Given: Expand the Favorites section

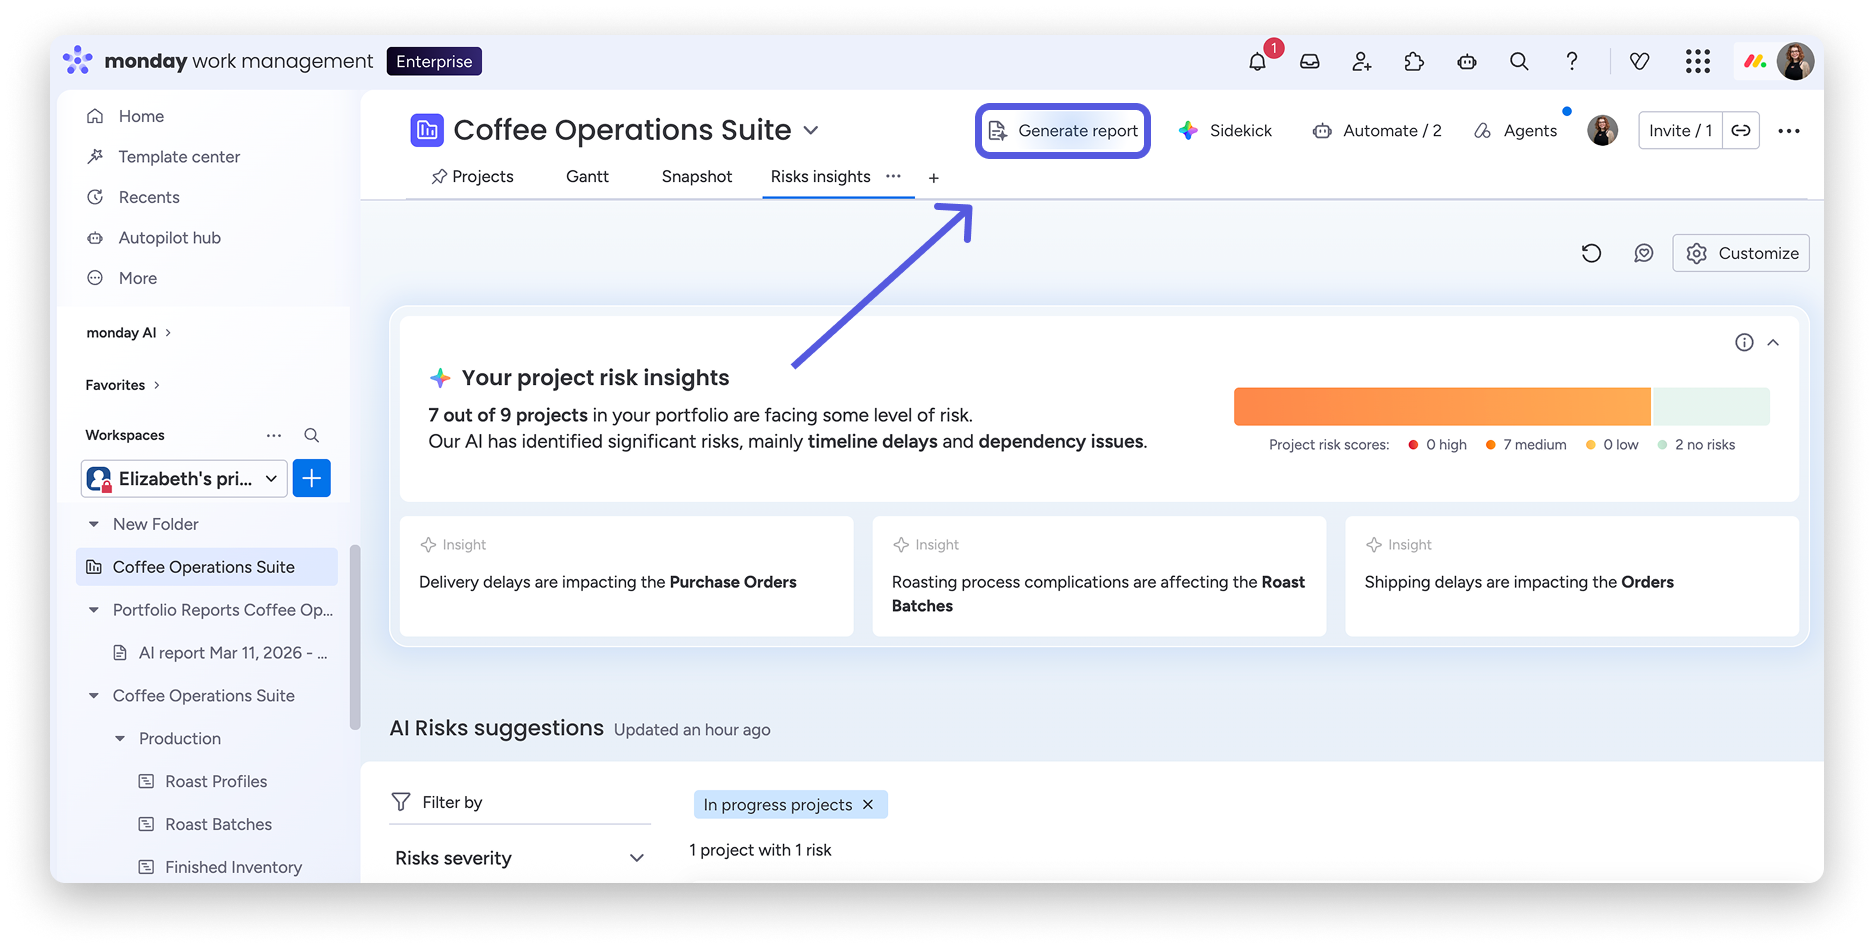Looking at the screenshot, I should click(x=123, y=385).
